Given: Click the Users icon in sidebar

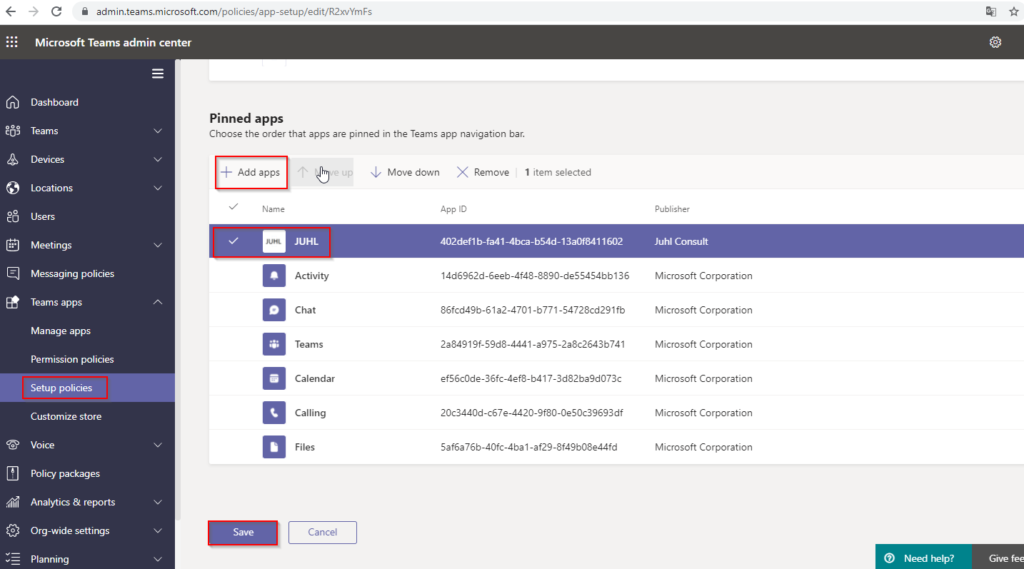Looking at the screenshot, I should click(x=12, y=216).
